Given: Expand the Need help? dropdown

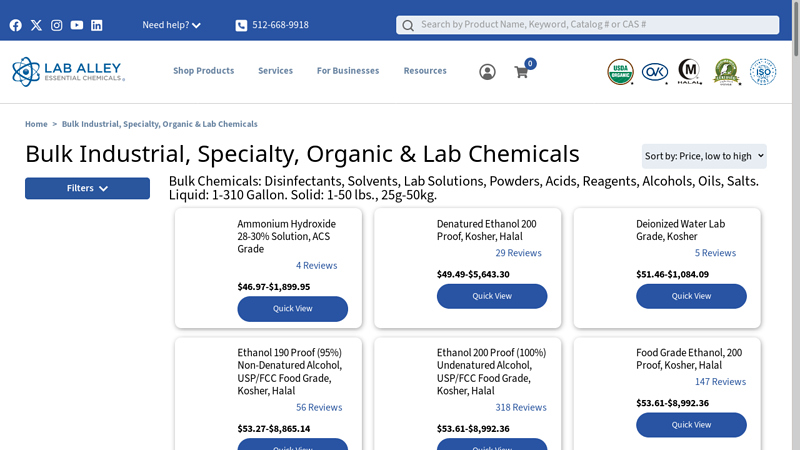Looking at the screenshot, I should (x=171, y=25).
